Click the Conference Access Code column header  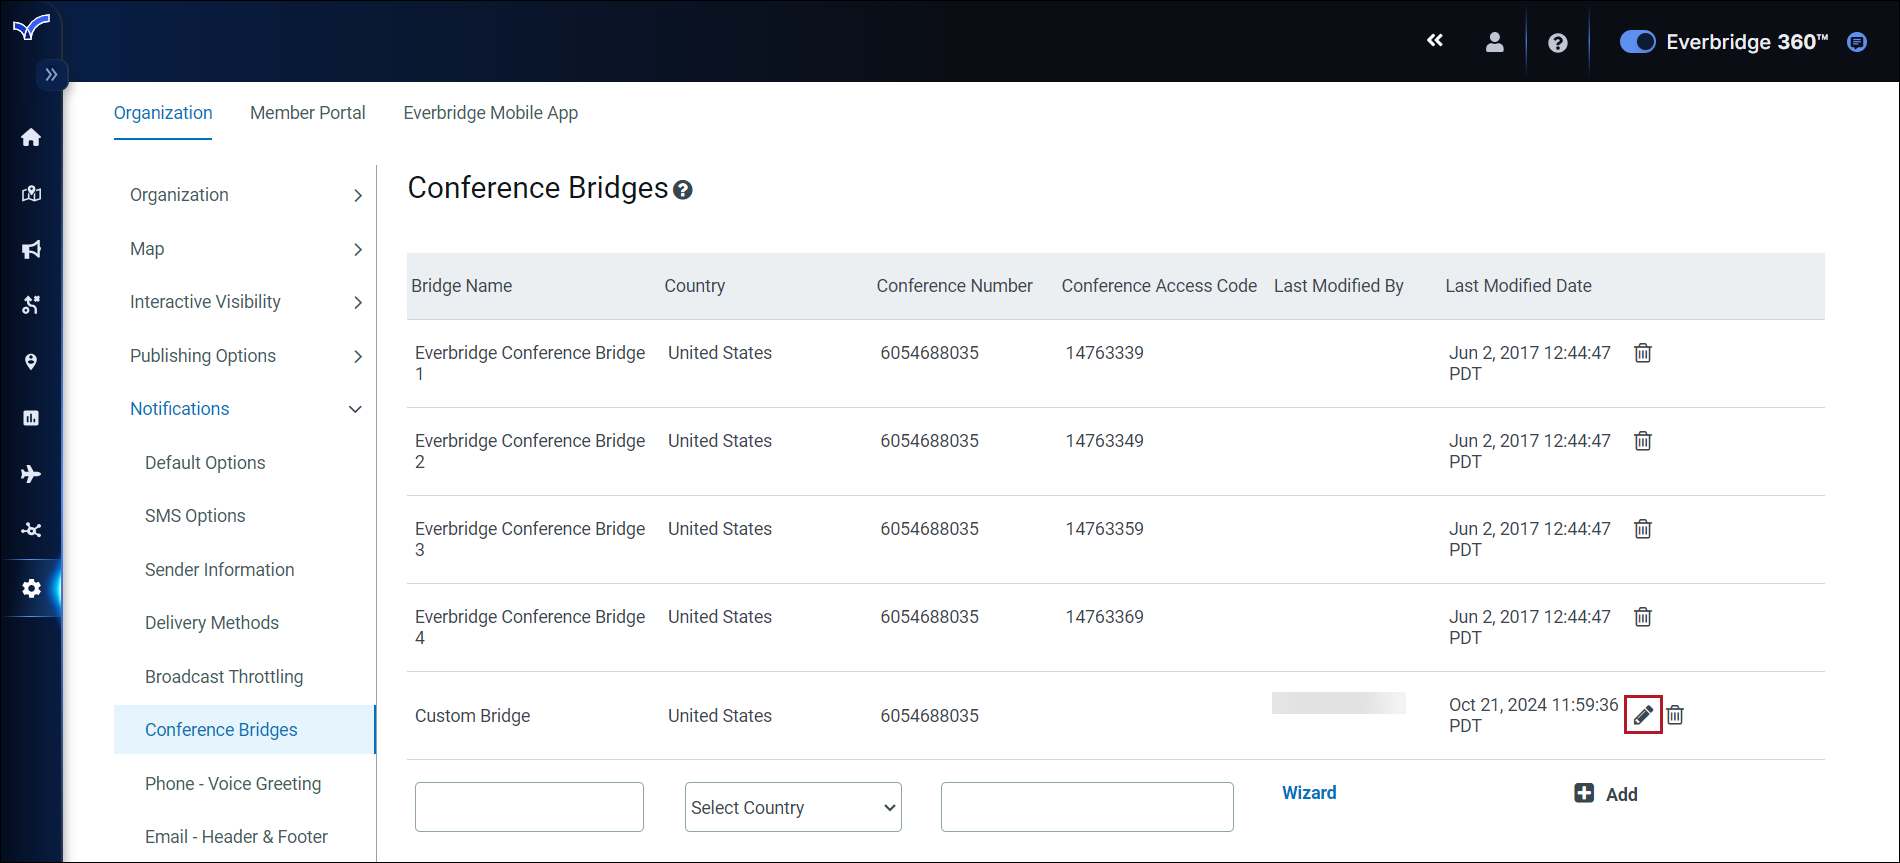pos(1159,286)
